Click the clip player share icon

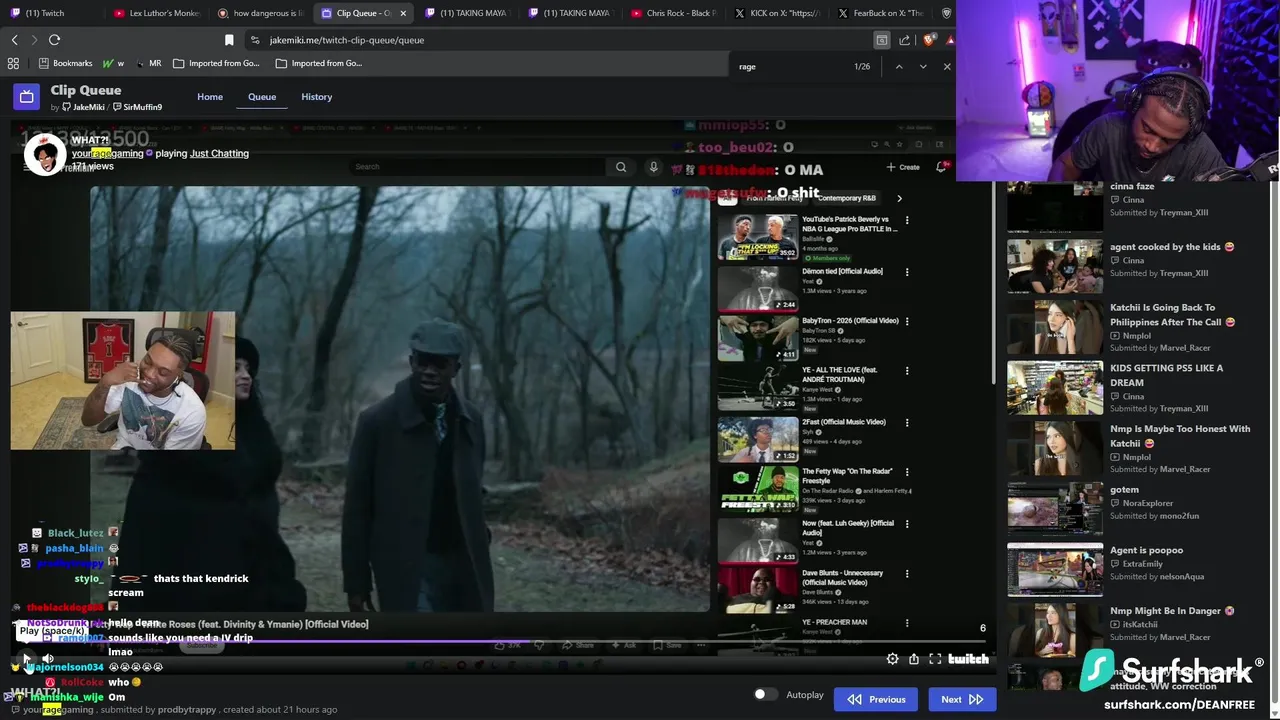pyautogui.click(x=914, y=659)
